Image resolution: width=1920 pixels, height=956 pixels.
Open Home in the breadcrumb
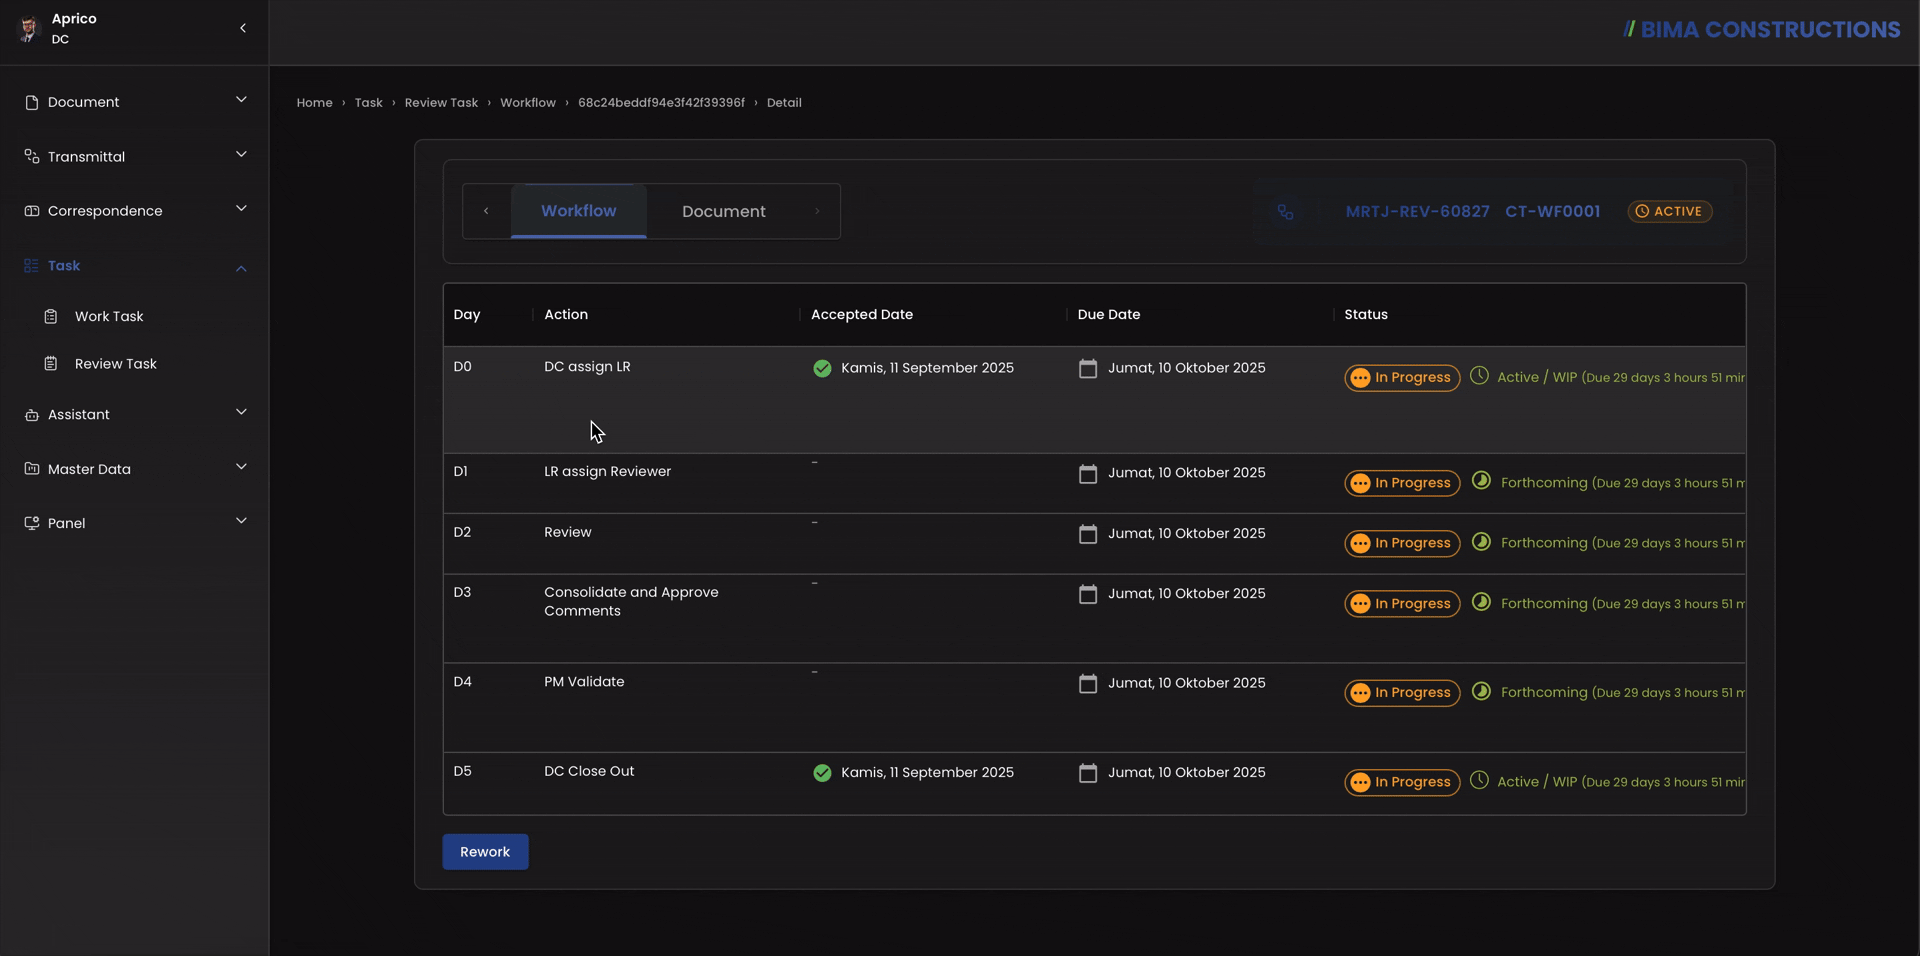pyautogui.click(x=314, y=103)
